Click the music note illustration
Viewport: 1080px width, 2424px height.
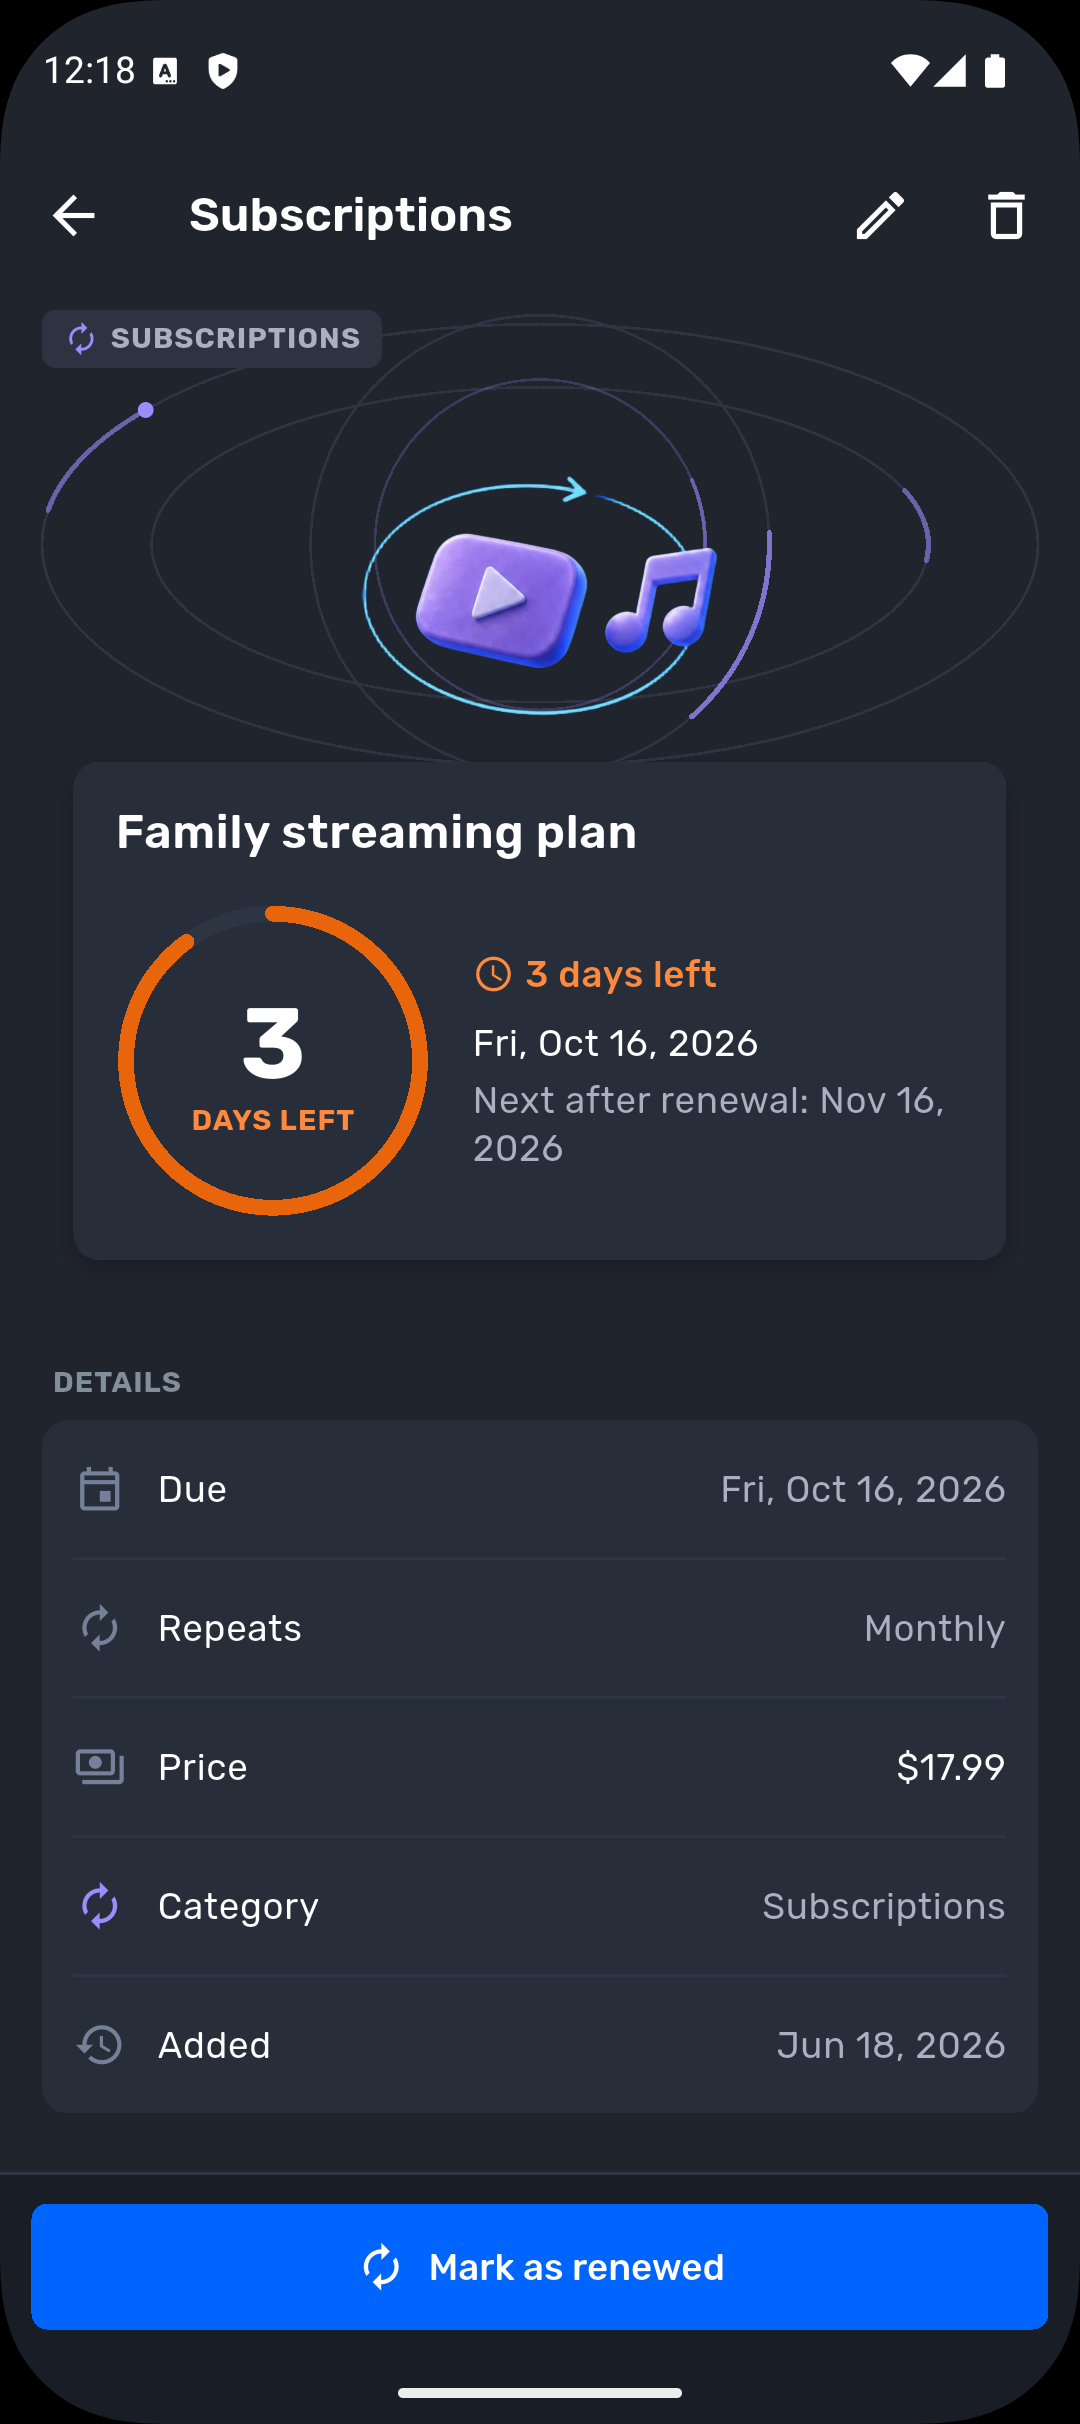[662, 600]
